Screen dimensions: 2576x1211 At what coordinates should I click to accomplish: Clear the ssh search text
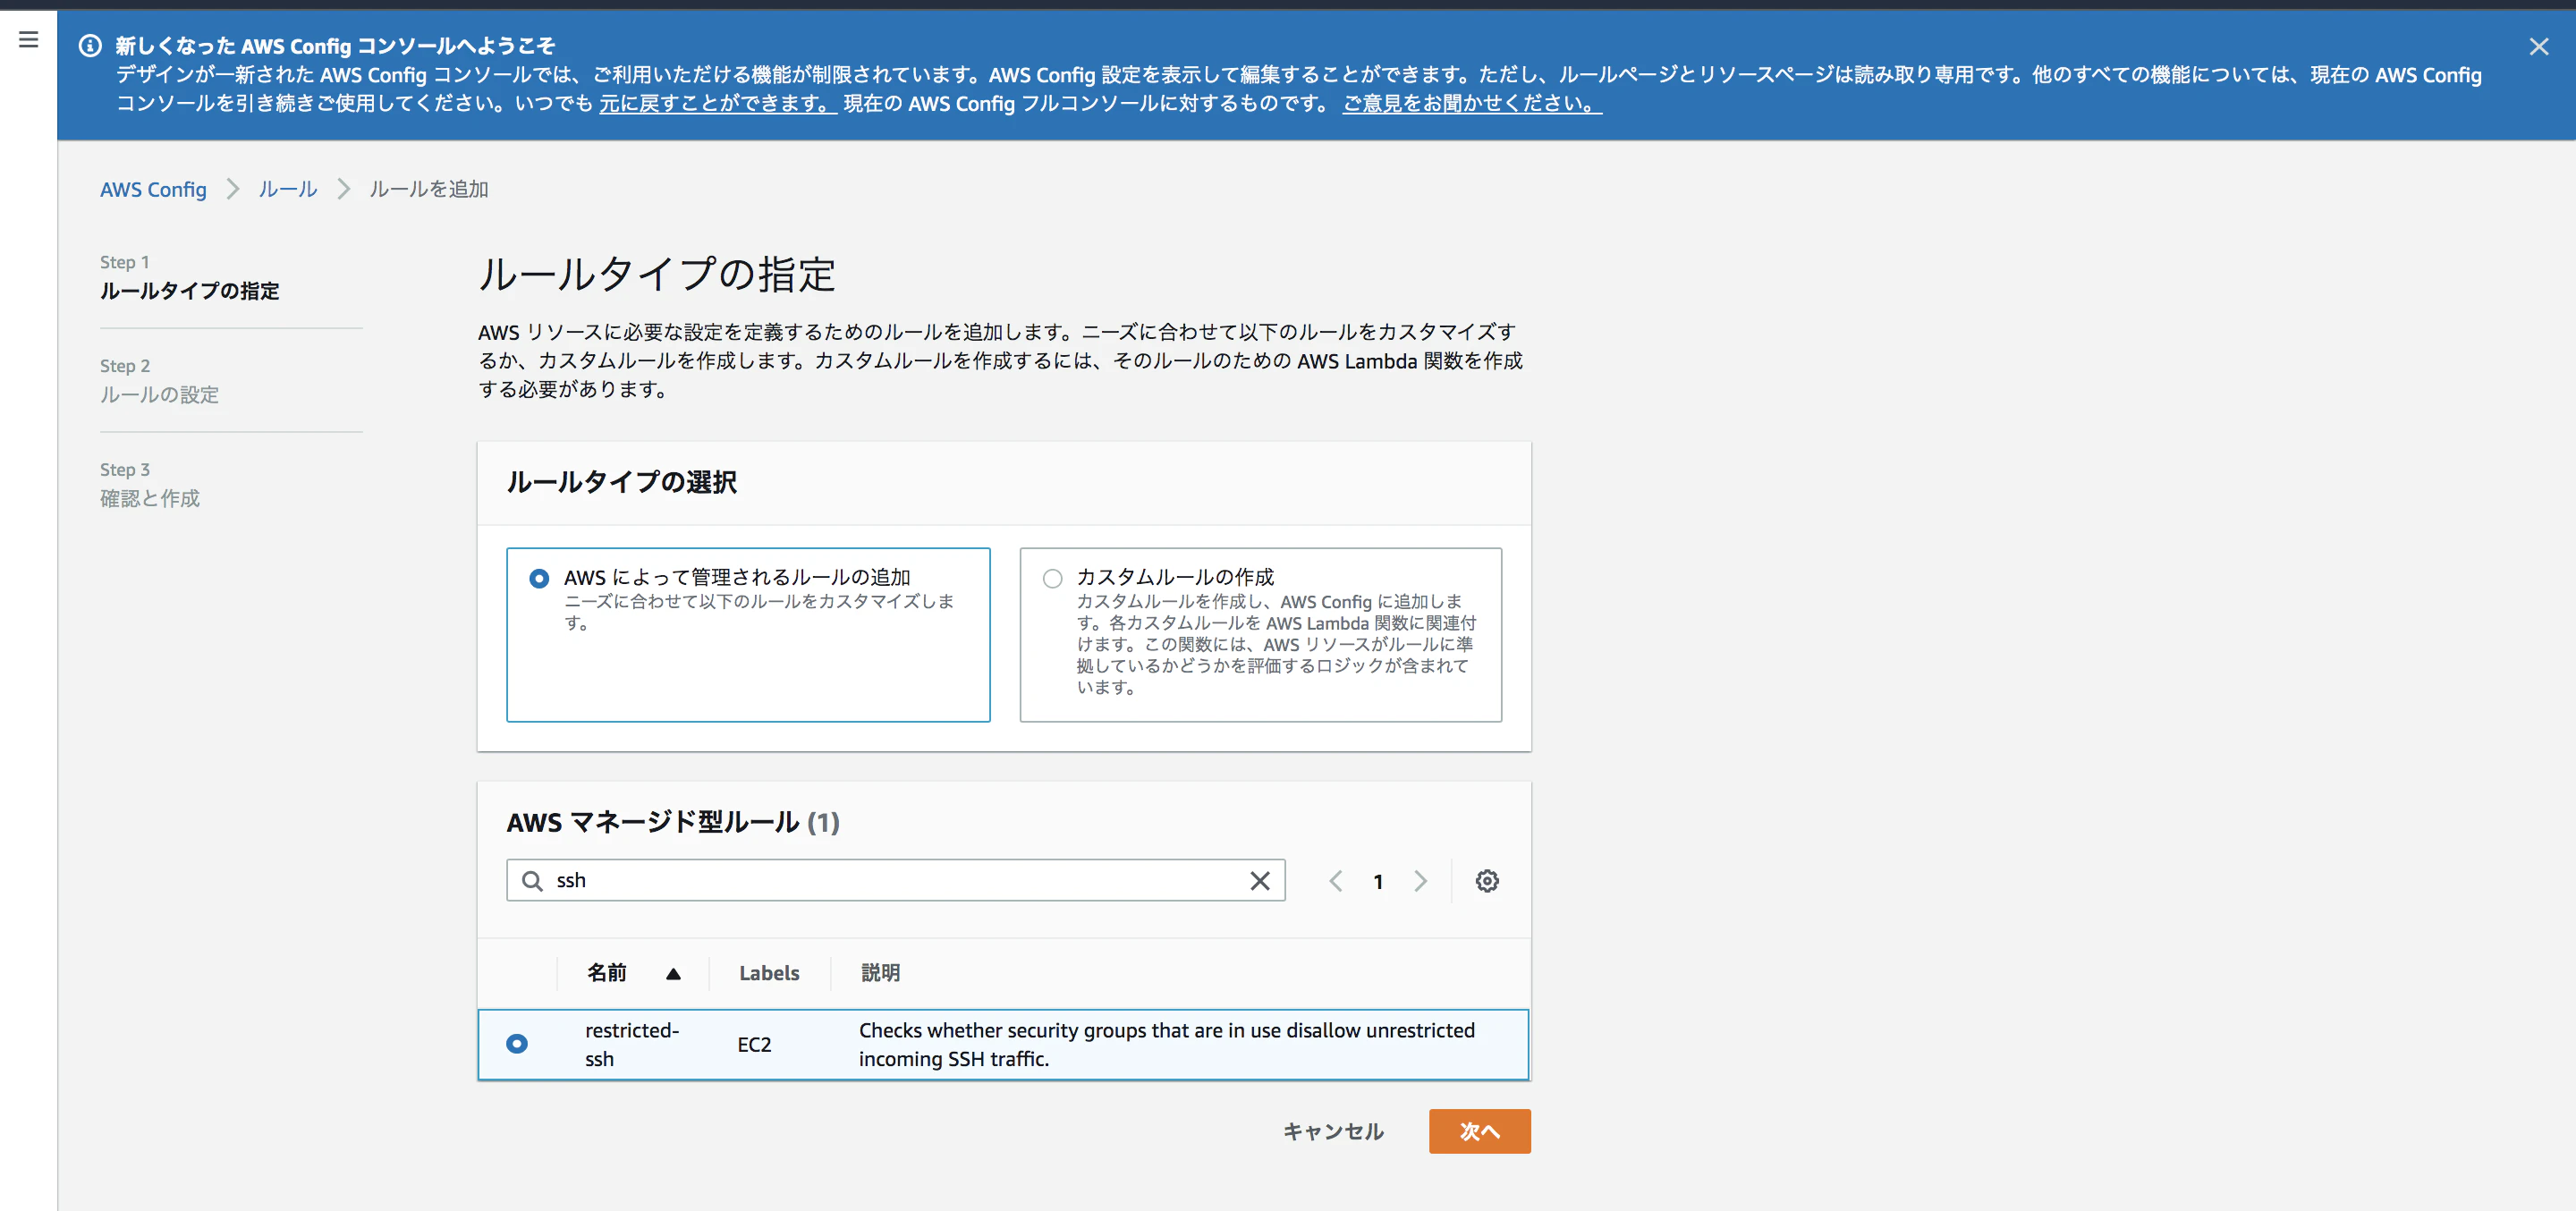point(1260,880)
